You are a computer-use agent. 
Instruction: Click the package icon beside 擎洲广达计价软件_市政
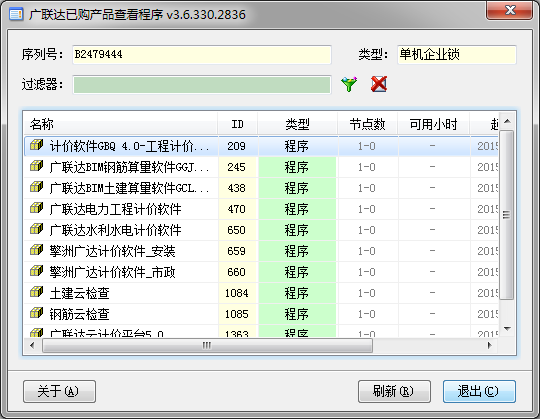pyautogui.click(x=36, y=271)
